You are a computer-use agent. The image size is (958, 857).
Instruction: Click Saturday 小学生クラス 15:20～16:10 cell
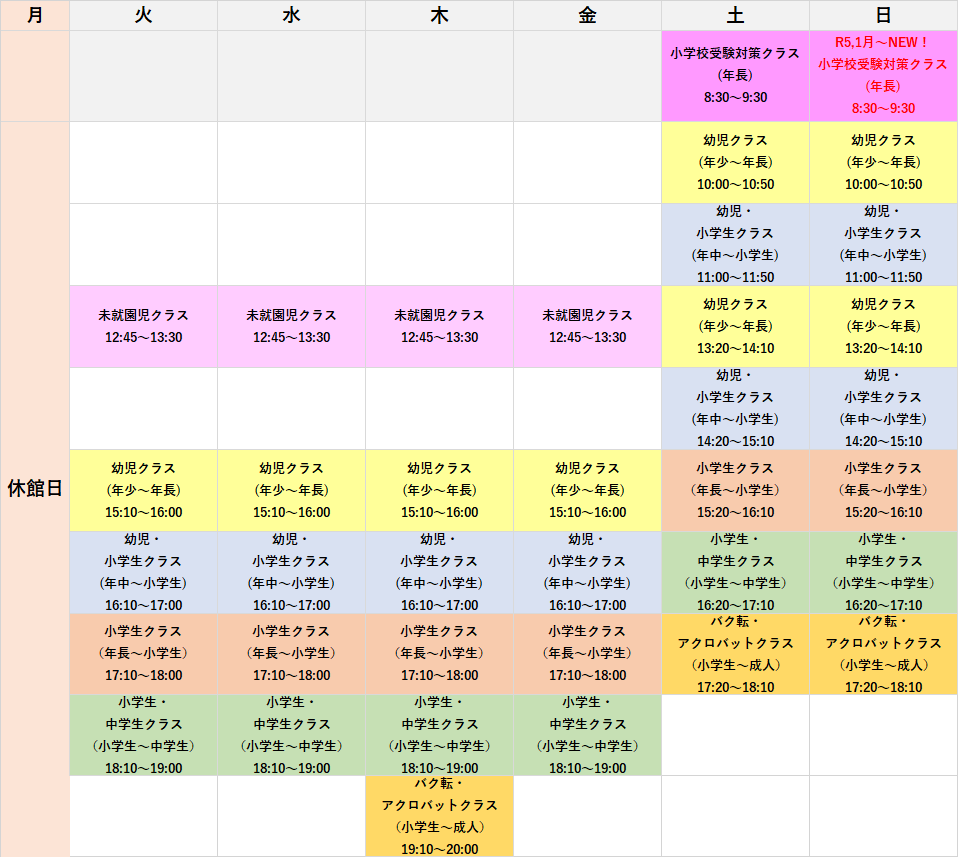pyautogui.click(x=735, y=490)
